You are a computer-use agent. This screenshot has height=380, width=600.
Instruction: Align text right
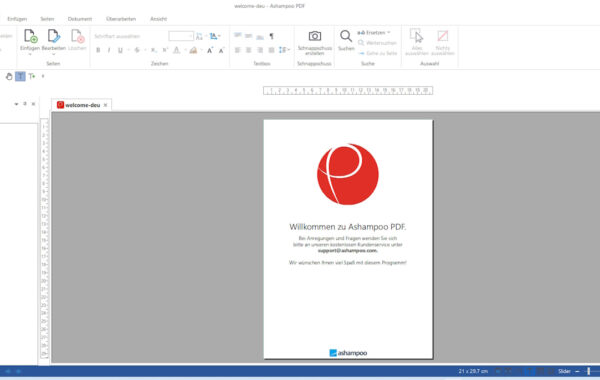tap(260, 50)
